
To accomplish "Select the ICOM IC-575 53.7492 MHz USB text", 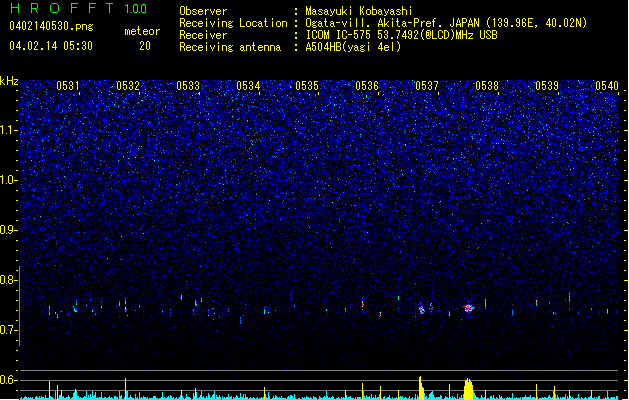I will 402,35.
